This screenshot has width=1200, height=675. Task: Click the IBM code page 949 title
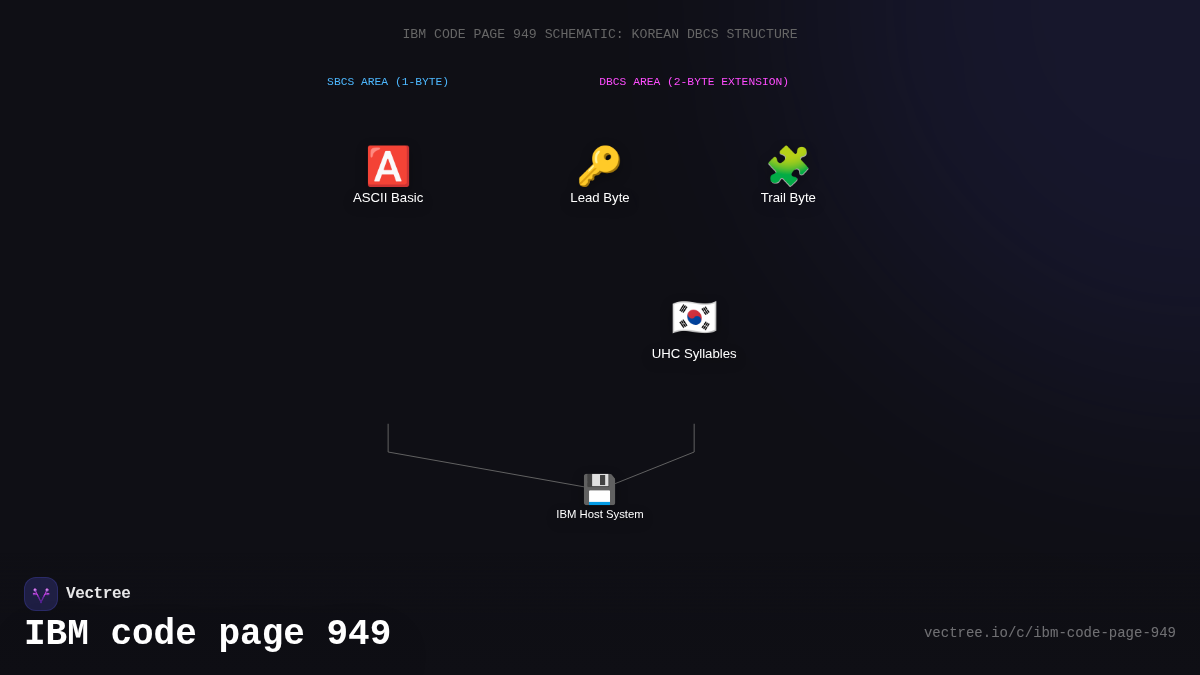click(x=208, y=632)
